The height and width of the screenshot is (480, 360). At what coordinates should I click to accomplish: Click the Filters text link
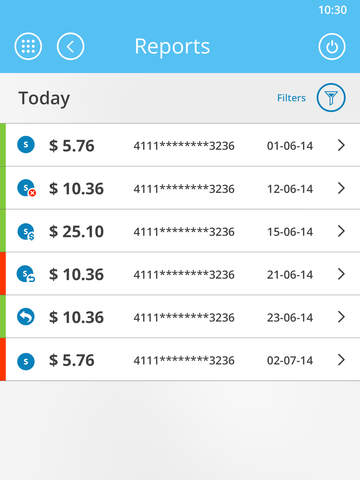point(291,98)
